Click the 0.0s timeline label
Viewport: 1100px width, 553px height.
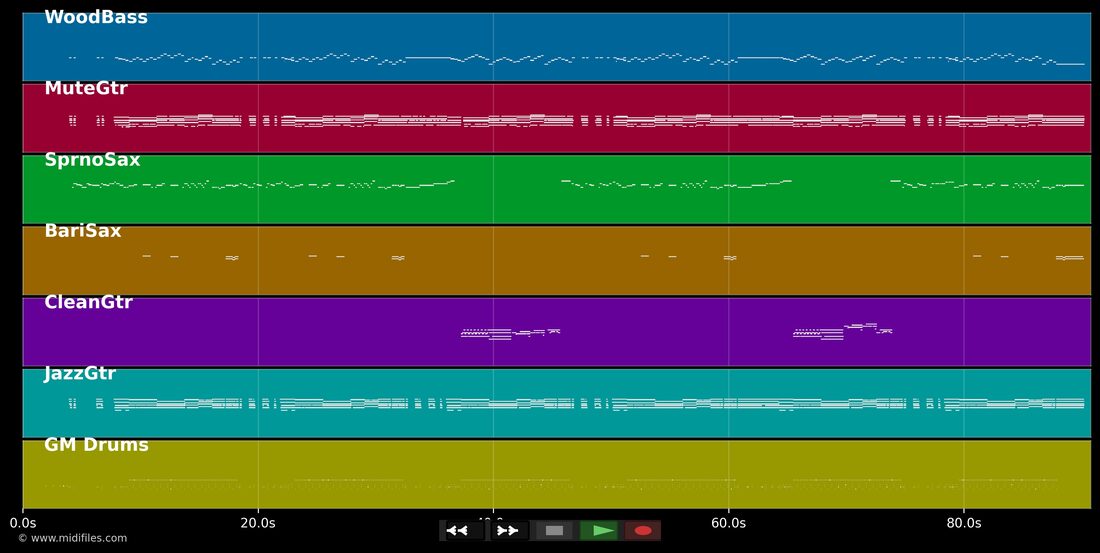click(23, 523)
